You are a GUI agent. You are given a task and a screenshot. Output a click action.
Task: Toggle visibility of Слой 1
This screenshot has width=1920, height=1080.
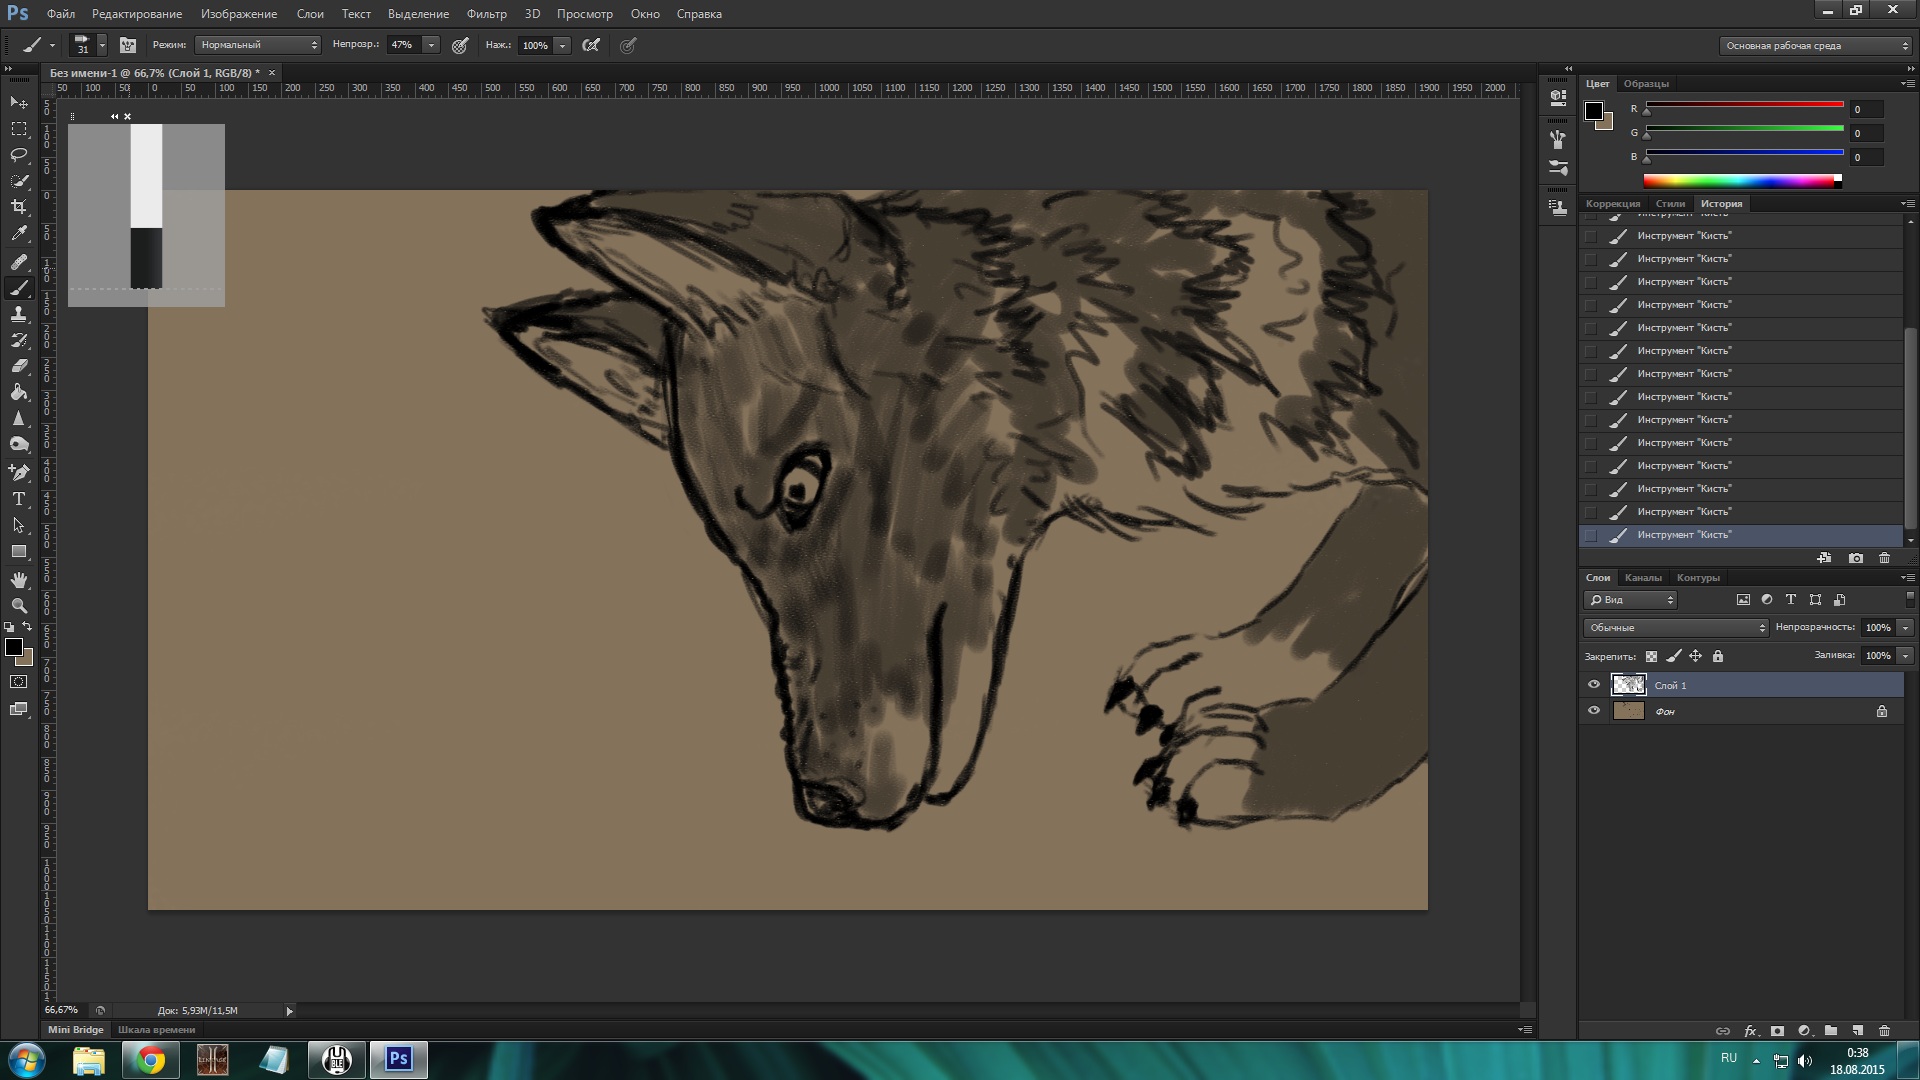coord(1594,685)
